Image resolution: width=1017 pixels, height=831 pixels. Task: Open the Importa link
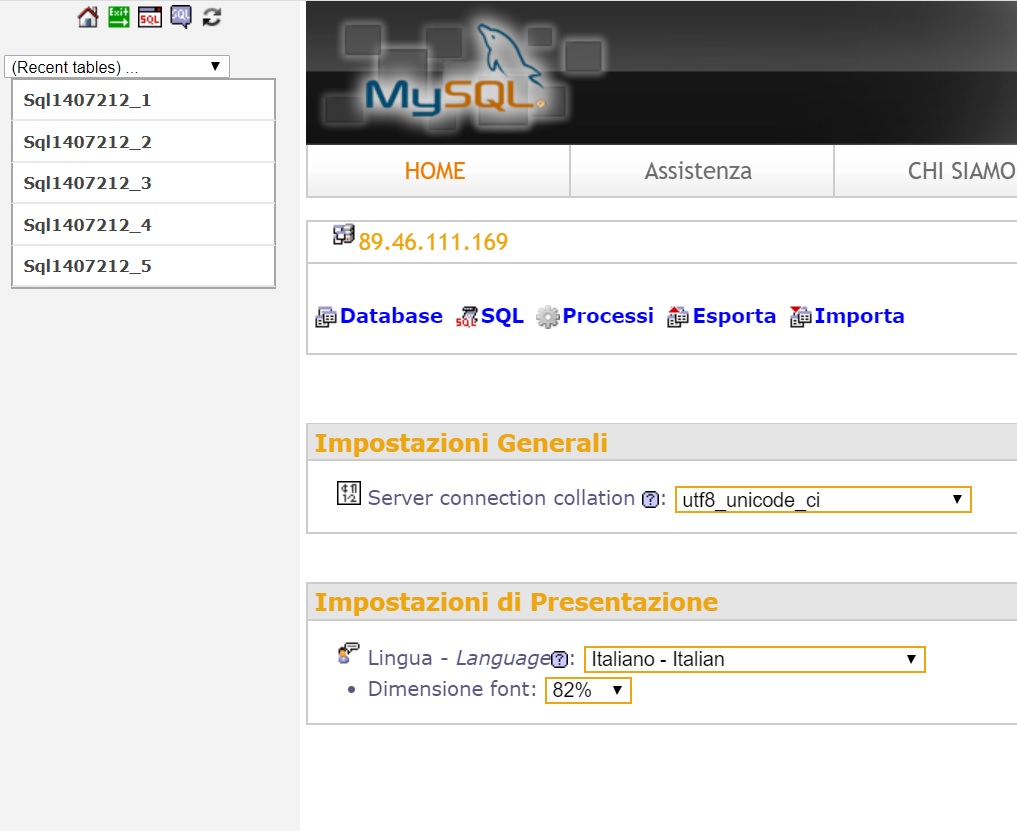pyautogui.click(x=858, y=316)
